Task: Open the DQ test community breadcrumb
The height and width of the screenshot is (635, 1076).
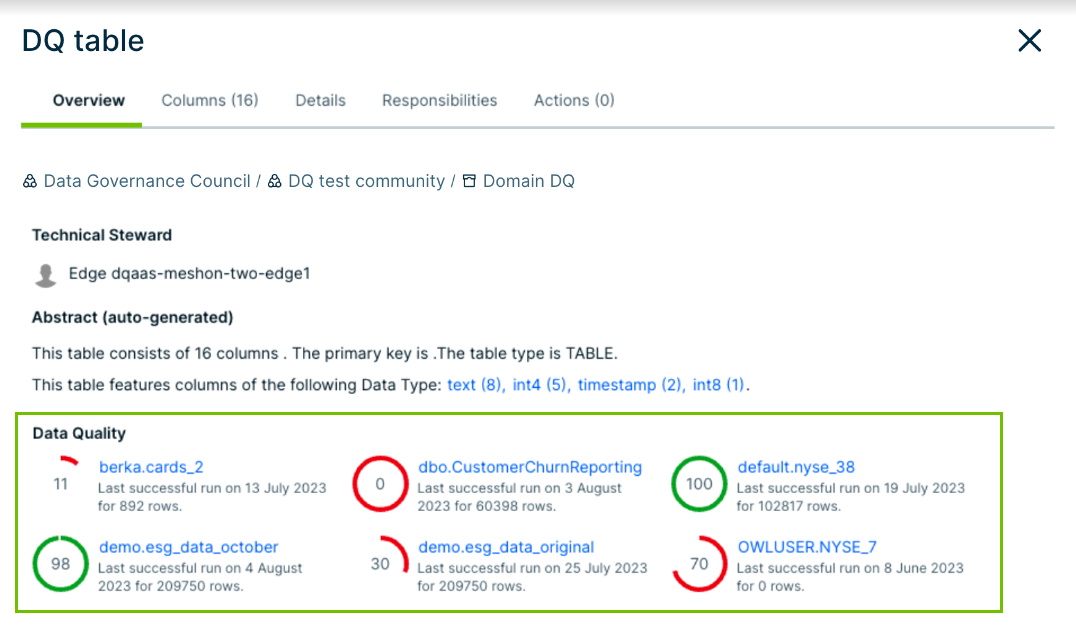Action: [366, 181]
